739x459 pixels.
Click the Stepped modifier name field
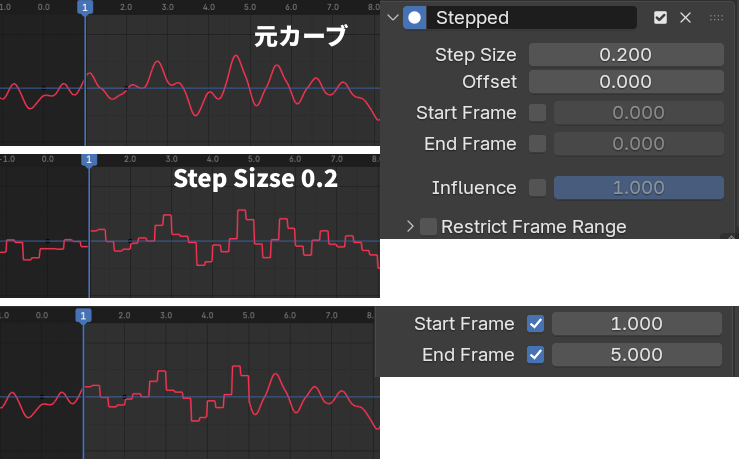pyautogui.click(x=535, y=17)
